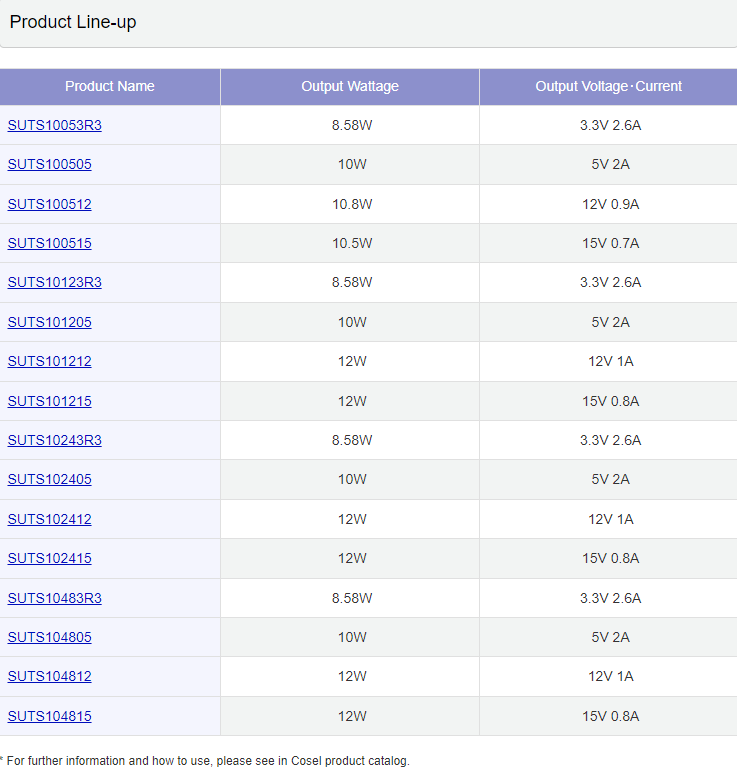Select the SUTS100515 link

pyautogui.click(x=49, y=243)
